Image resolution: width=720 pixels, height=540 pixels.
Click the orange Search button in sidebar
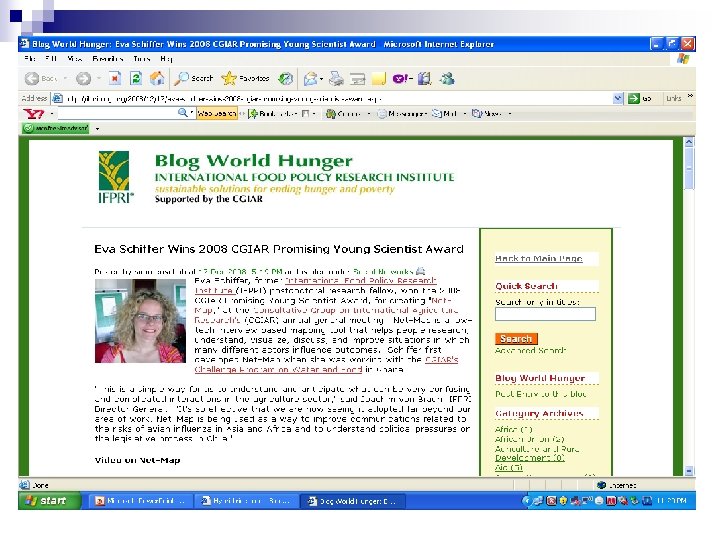click(516, 339)
